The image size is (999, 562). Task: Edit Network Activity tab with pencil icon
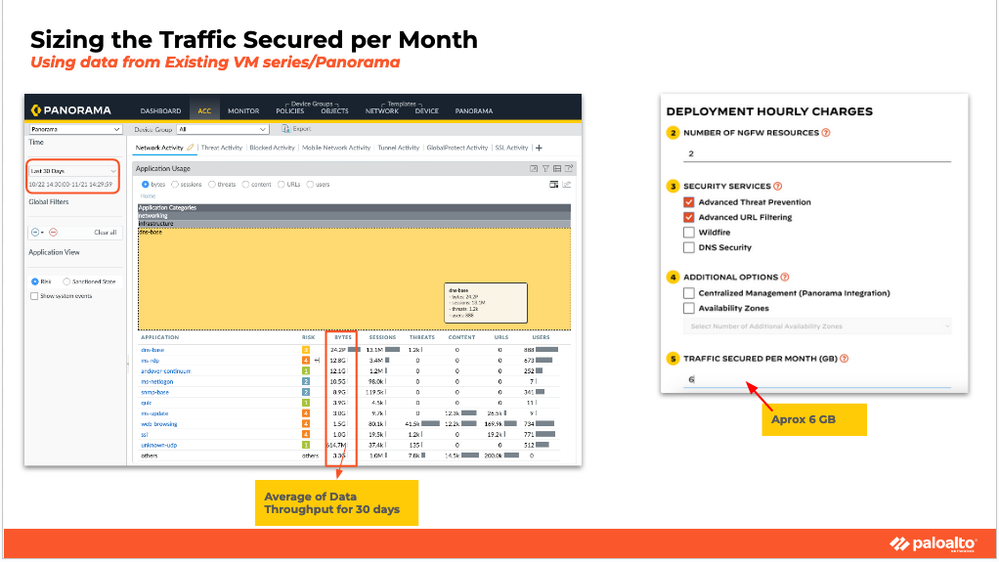pyautogui.click(x=190, y=147)
